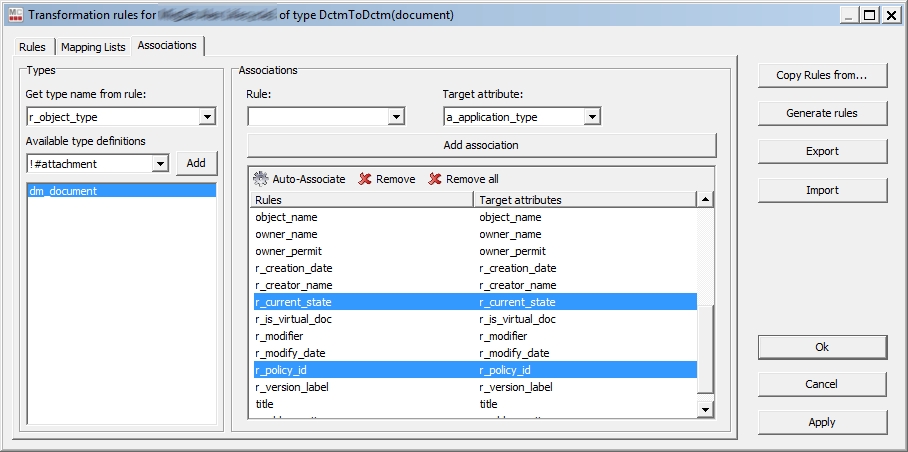Click the Import button

(x=821, y=190)
